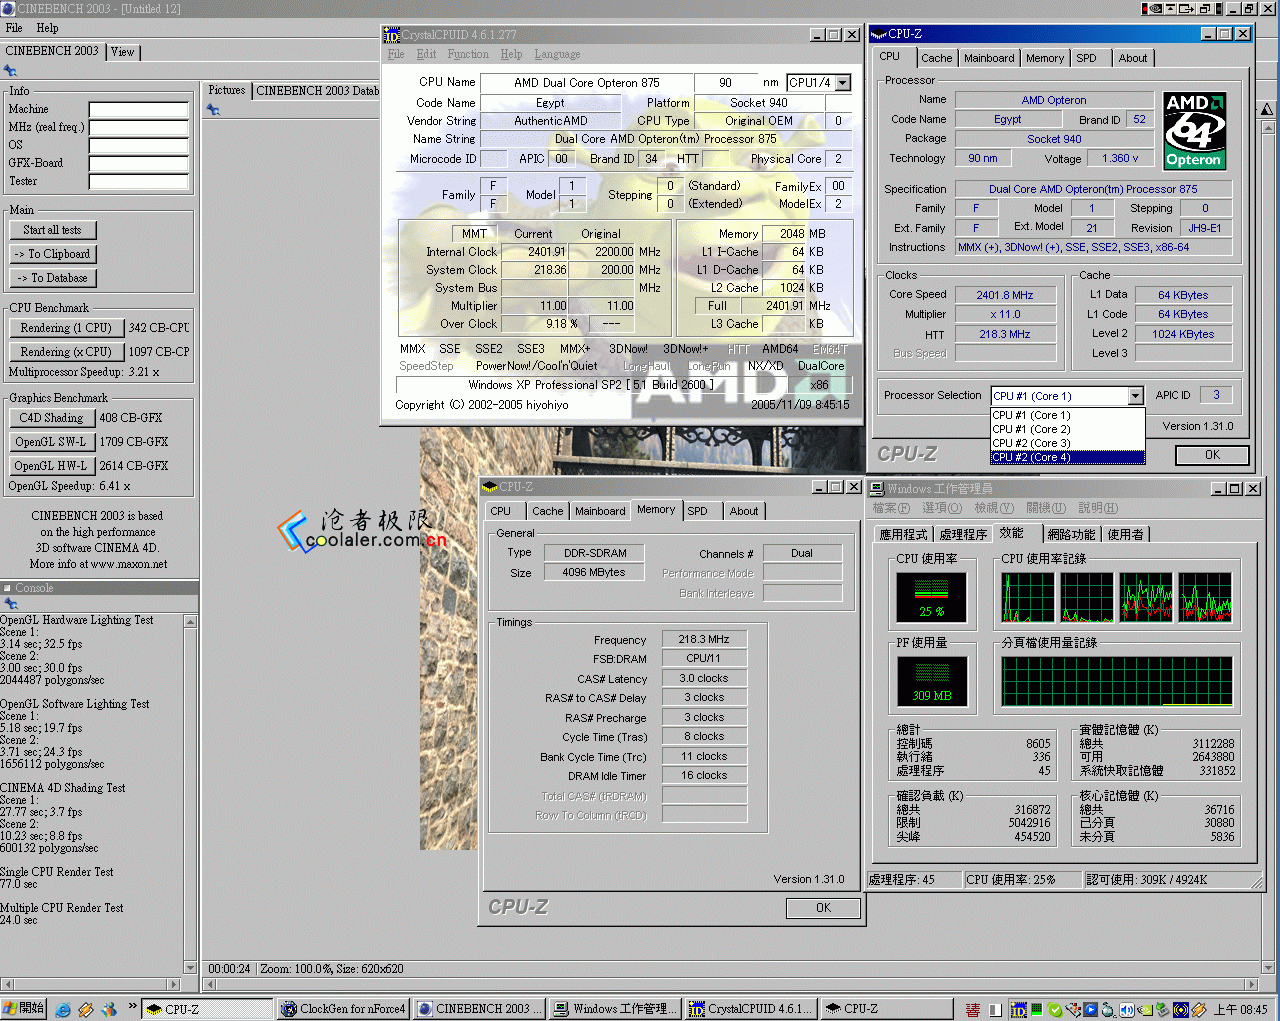Open the View tab in CINEBENCH
1280x1021 pixels.
click(122, 52)
